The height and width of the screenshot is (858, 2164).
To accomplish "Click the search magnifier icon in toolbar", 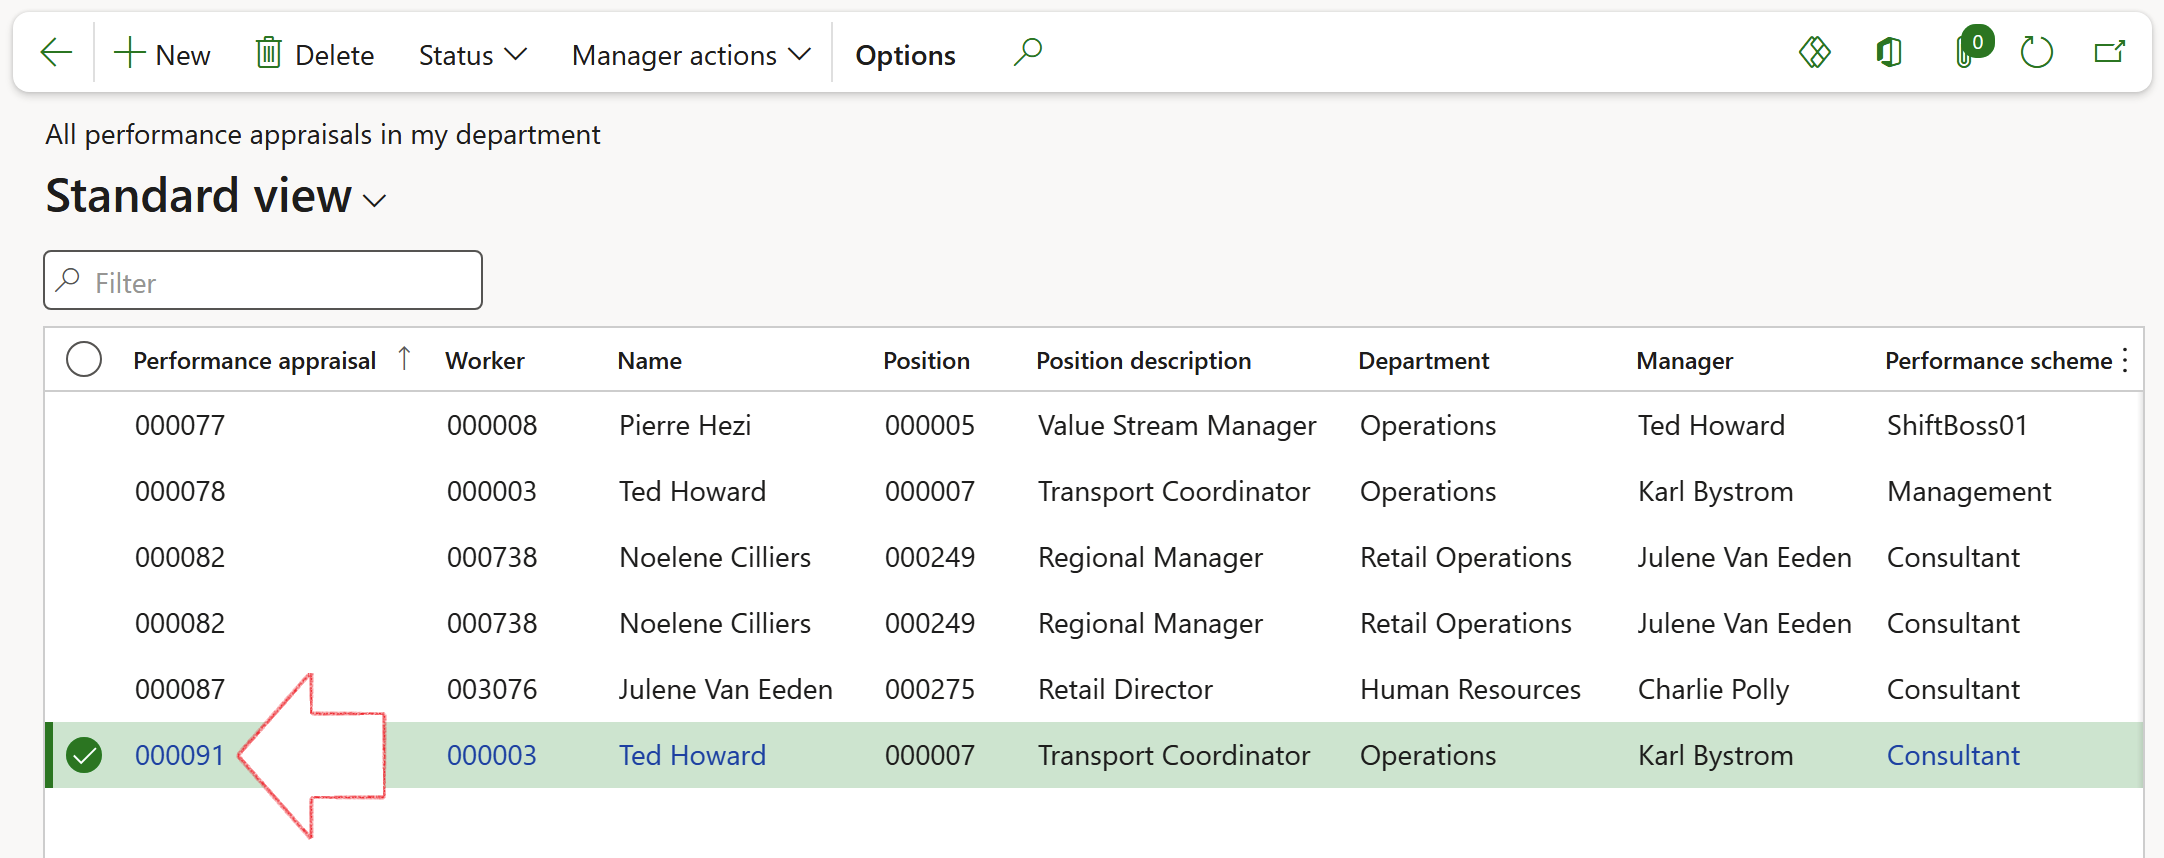I will (x=1027, y=52).
